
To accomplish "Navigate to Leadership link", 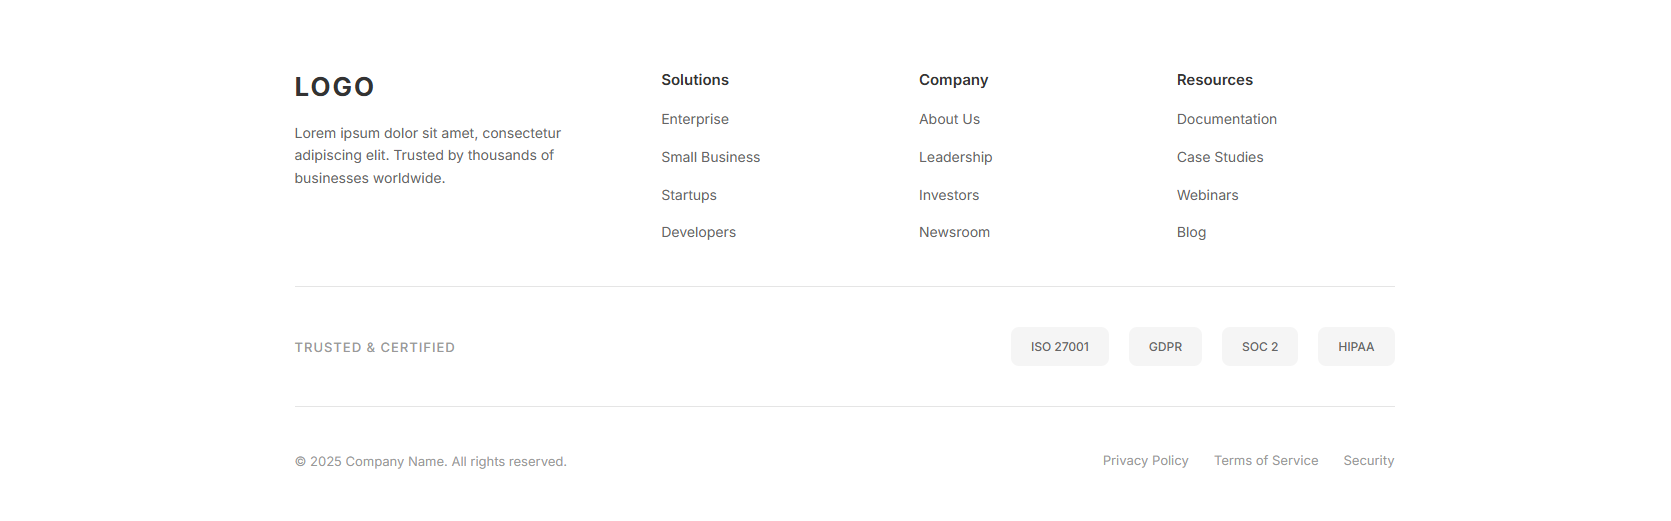I will pos(955,157).
